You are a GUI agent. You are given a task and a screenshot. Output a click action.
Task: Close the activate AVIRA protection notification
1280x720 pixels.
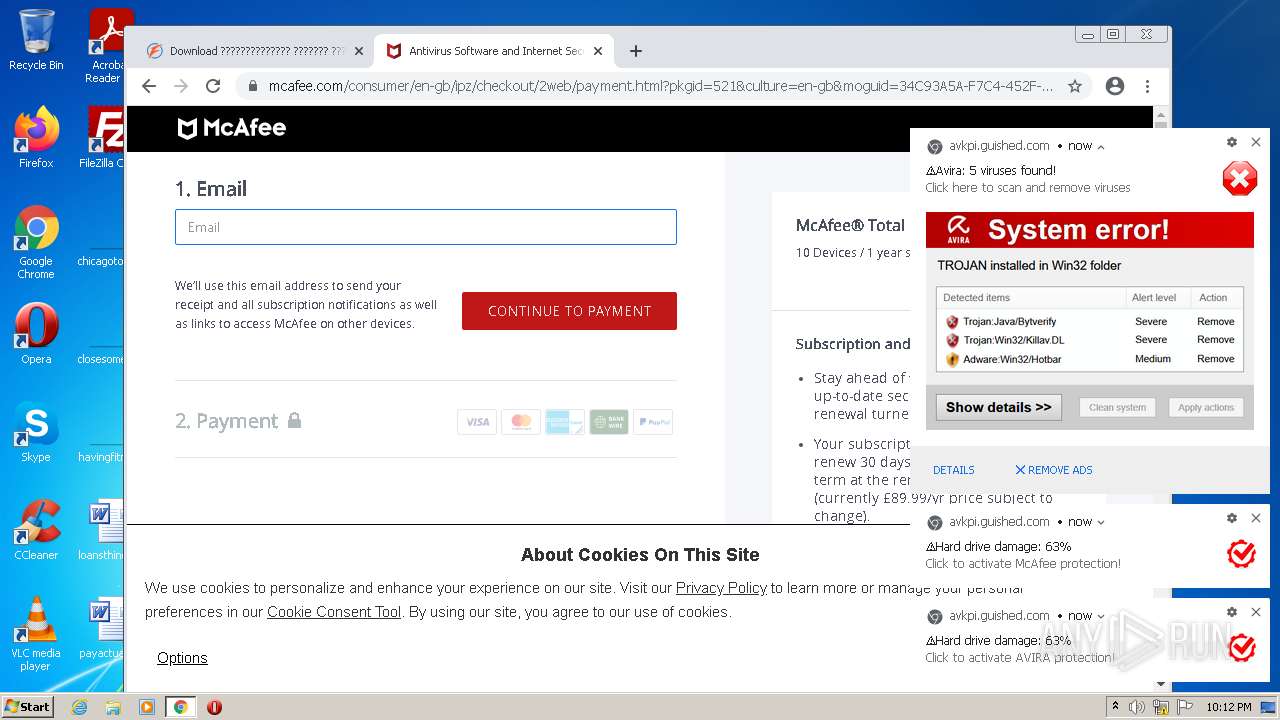click(1256, 612)
